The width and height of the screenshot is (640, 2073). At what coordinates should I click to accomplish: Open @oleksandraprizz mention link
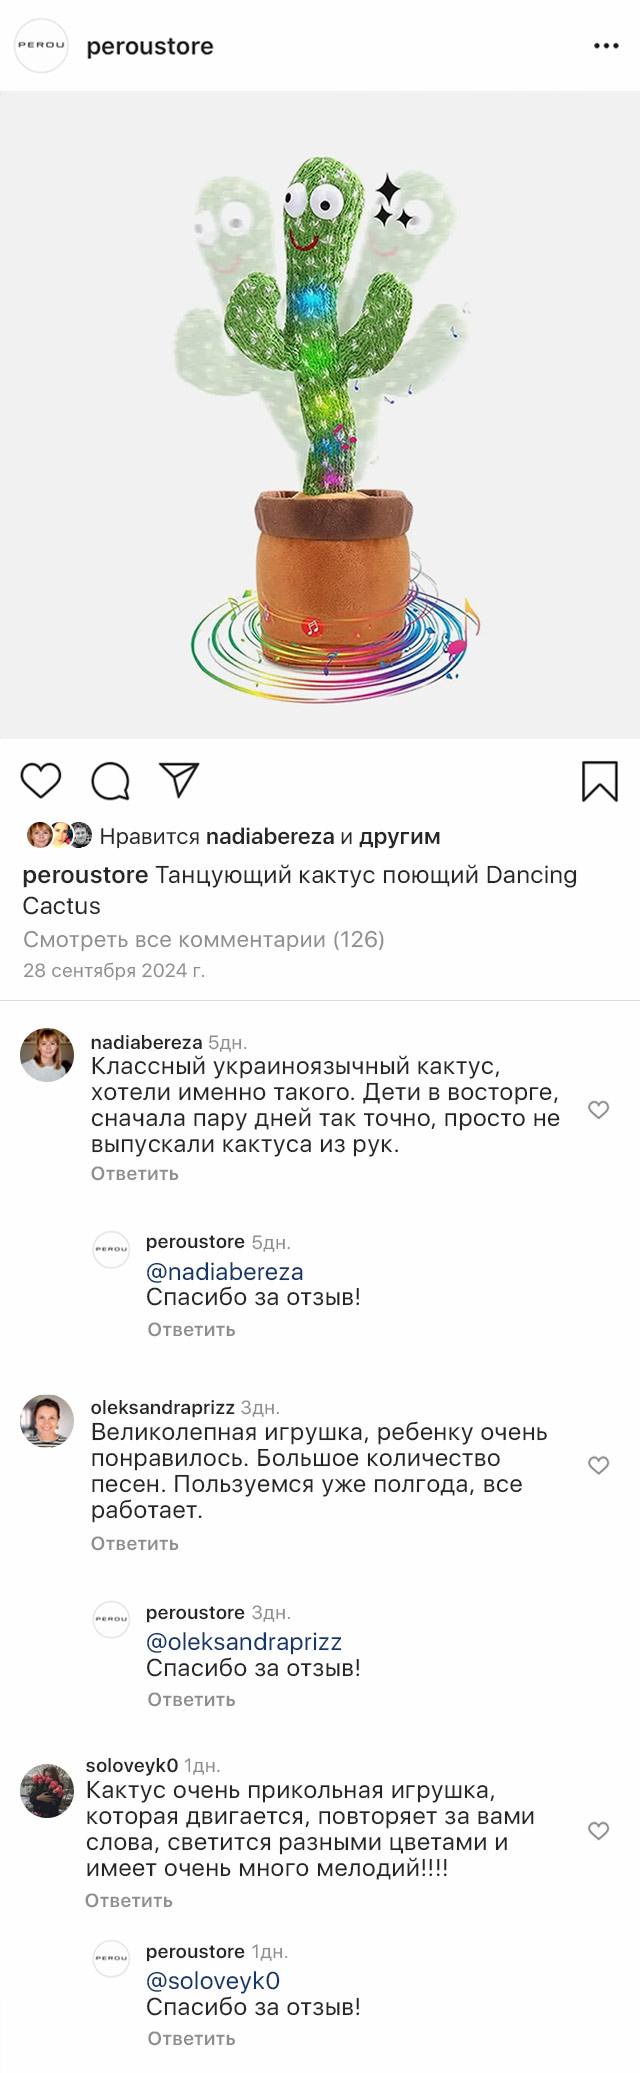click(x=243, y=1641)
